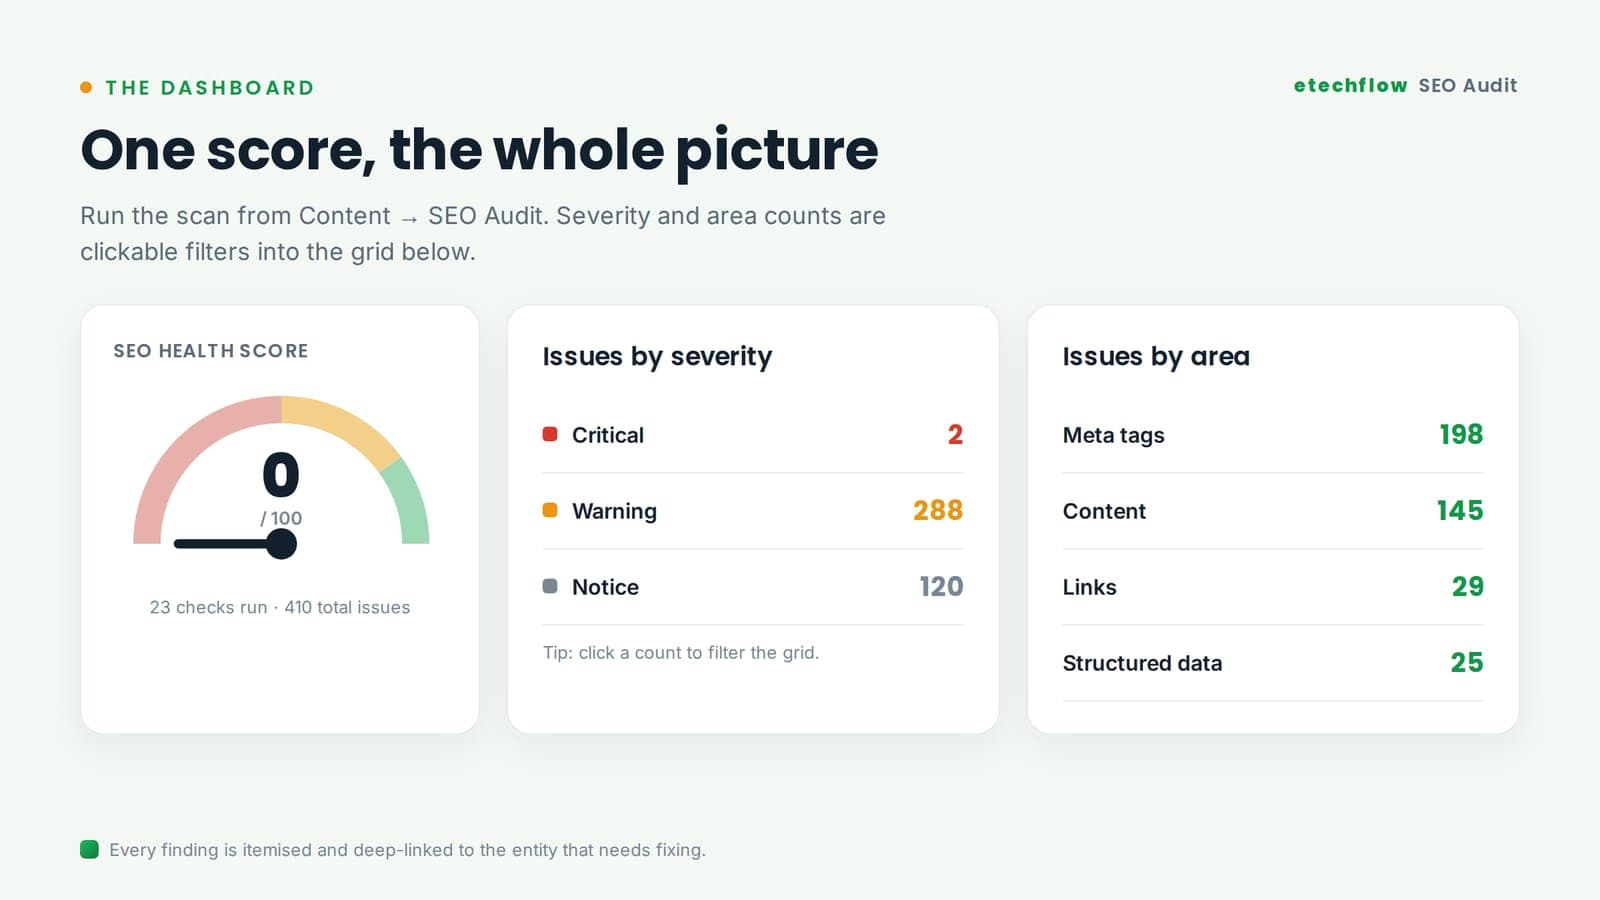Image resolution: width=1600 pixels, height=900 pixels.
Task: Open Structured data issues count 25
Action: point(1467,662)
